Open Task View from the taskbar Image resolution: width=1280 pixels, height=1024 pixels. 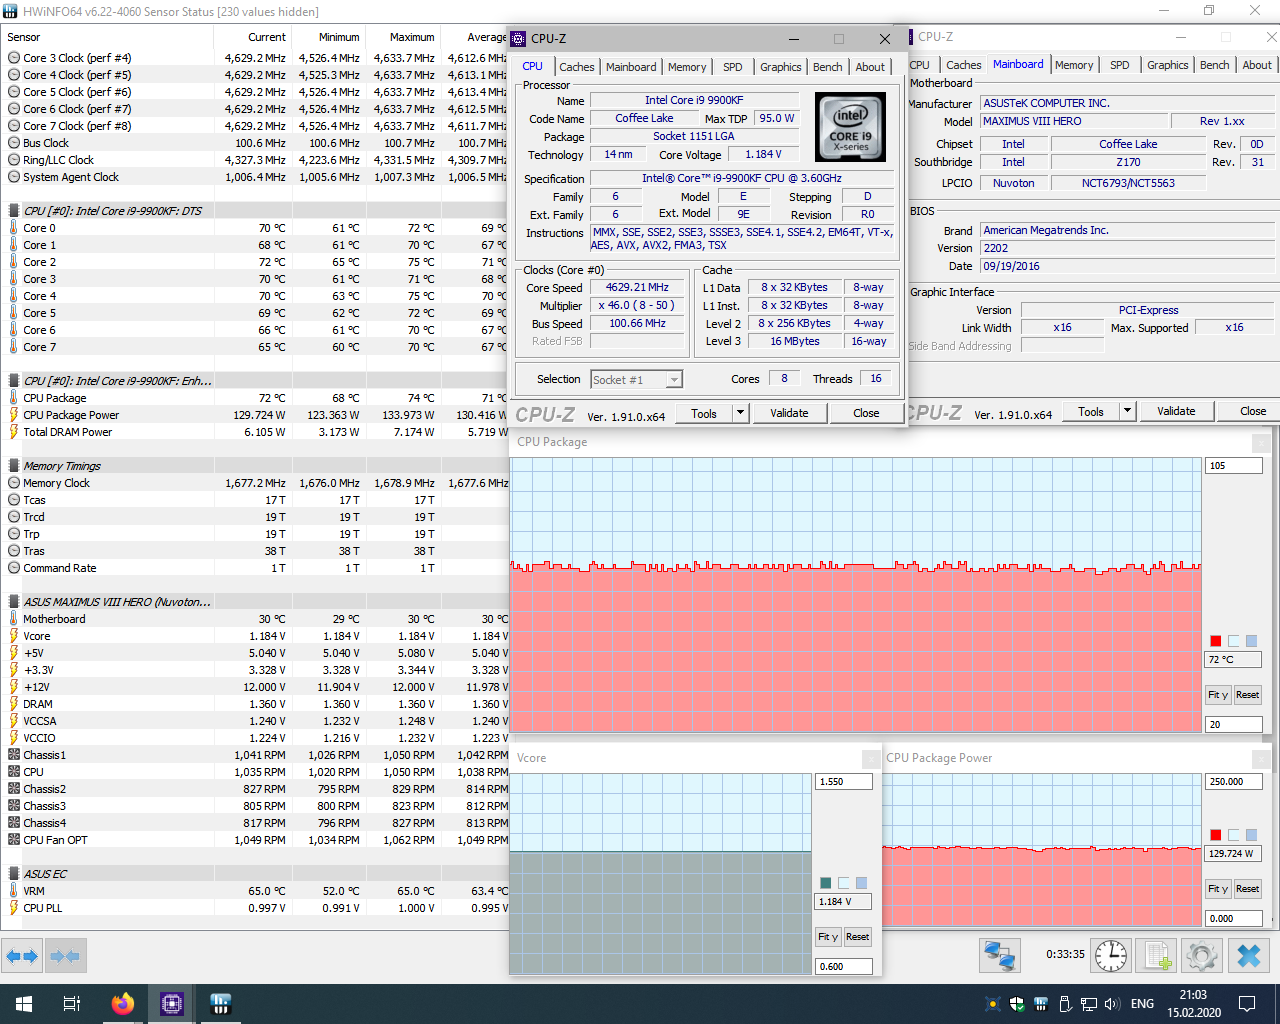pos(72,1004)
